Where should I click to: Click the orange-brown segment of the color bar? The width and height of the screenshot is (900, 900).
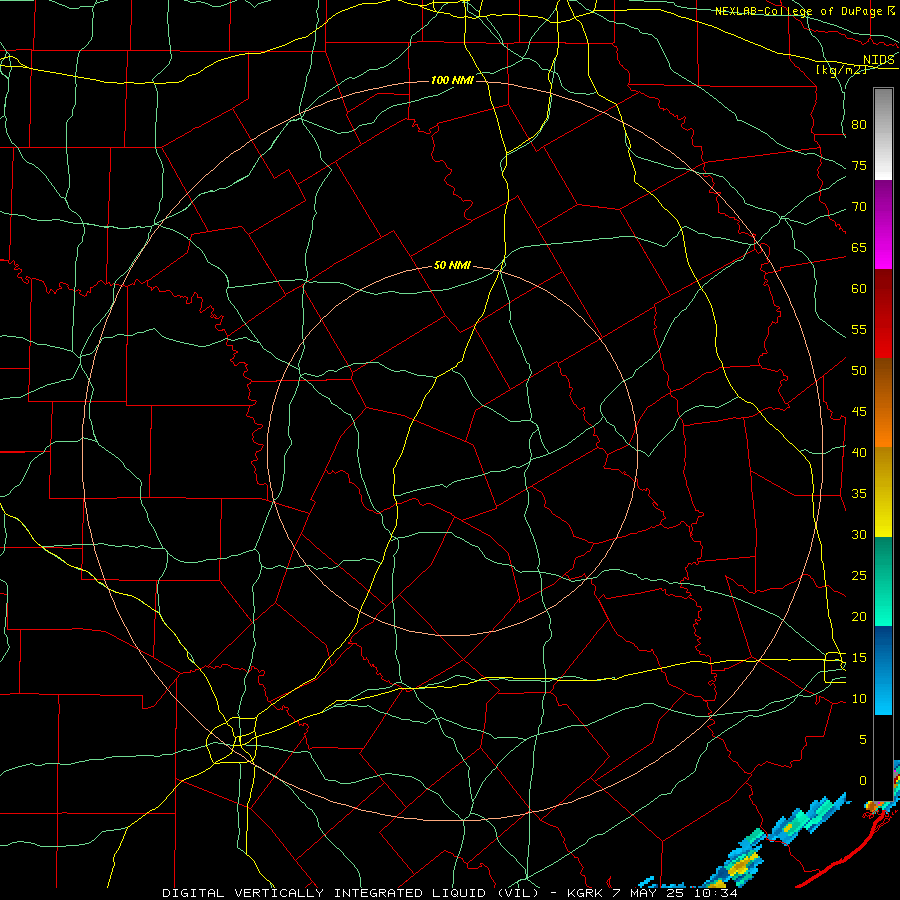click(883, 403)
